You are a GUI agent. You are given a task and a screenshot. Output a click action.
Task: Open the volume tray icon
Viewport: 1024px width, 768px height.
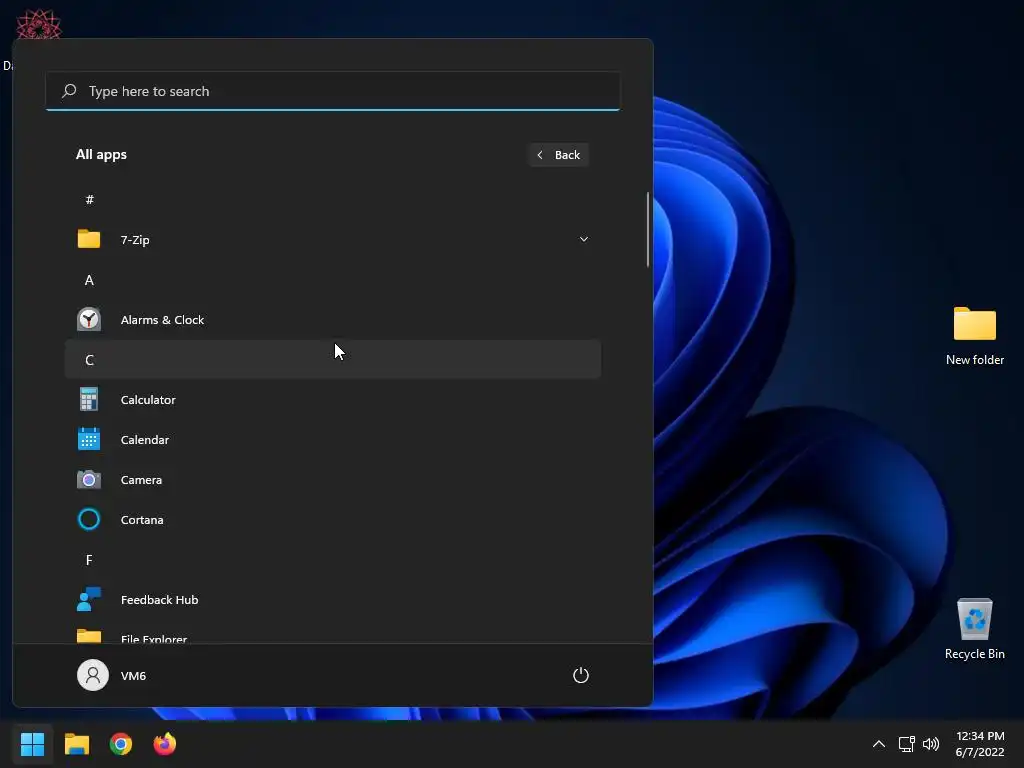tap(931, 743)
